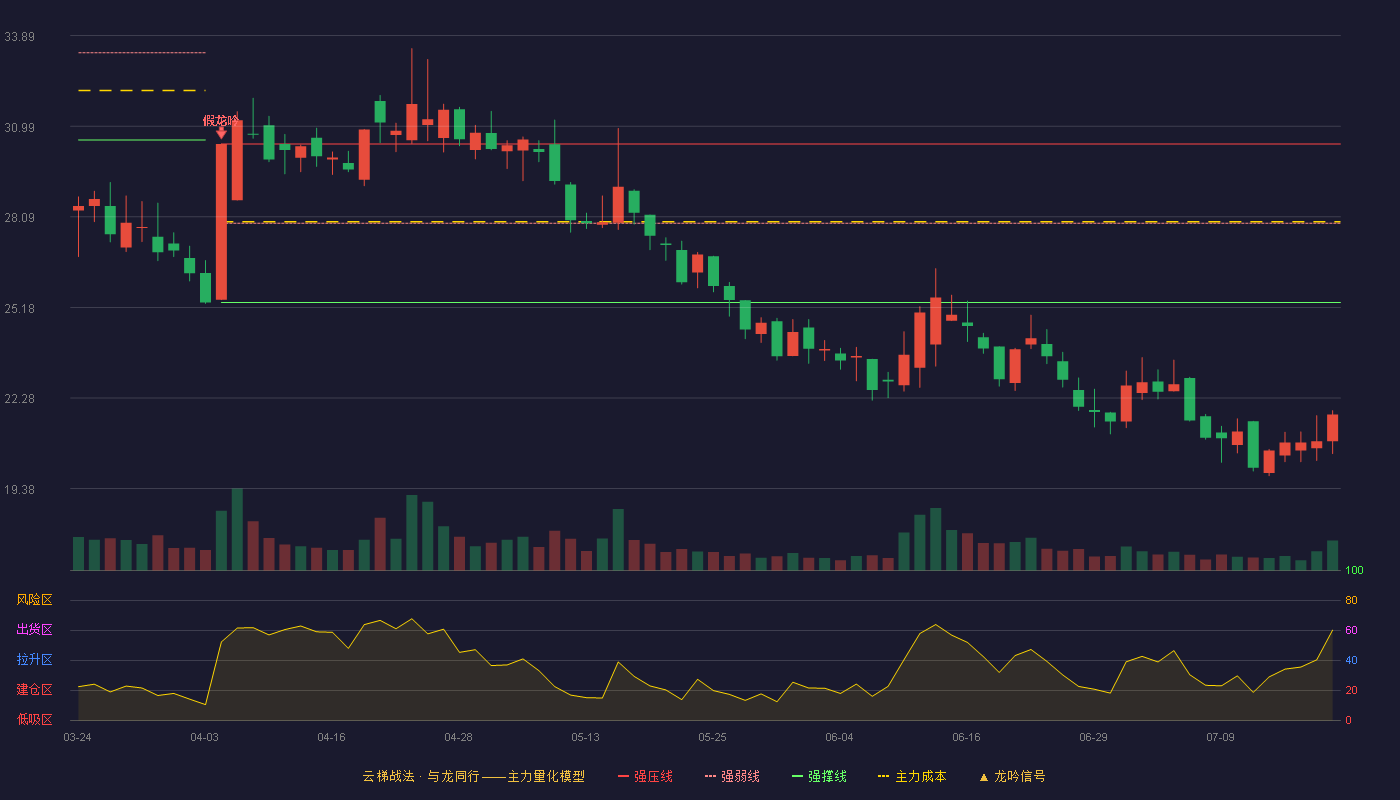Toggle the 强压线 legend entry

point(645,776)
